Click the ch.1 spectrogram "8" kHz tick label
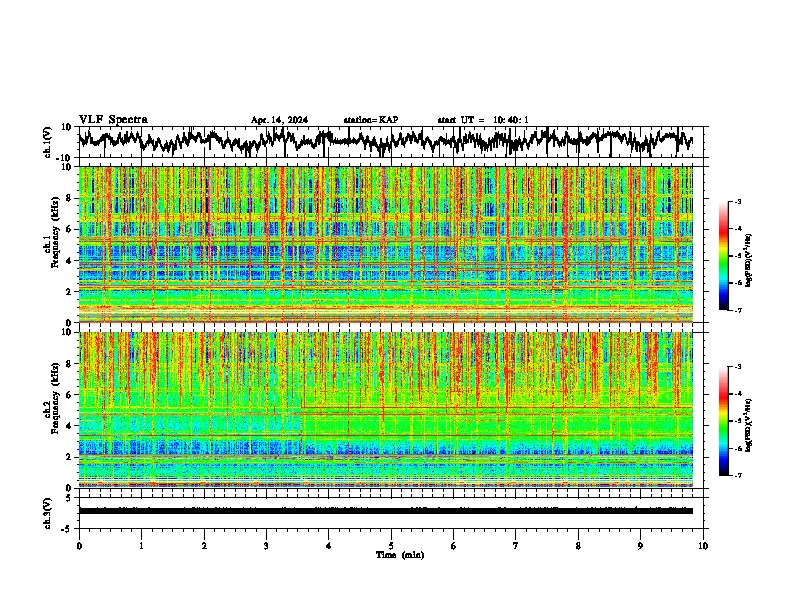This screenshot has height=612, width=792. [70, 198]
